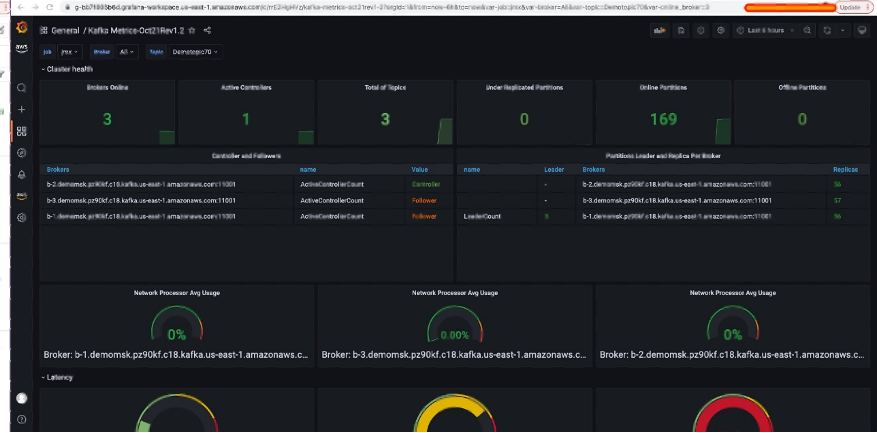The image size is (877, 433).
Task: Open the Brokers Online panel title menu
Action: [107, 88]
